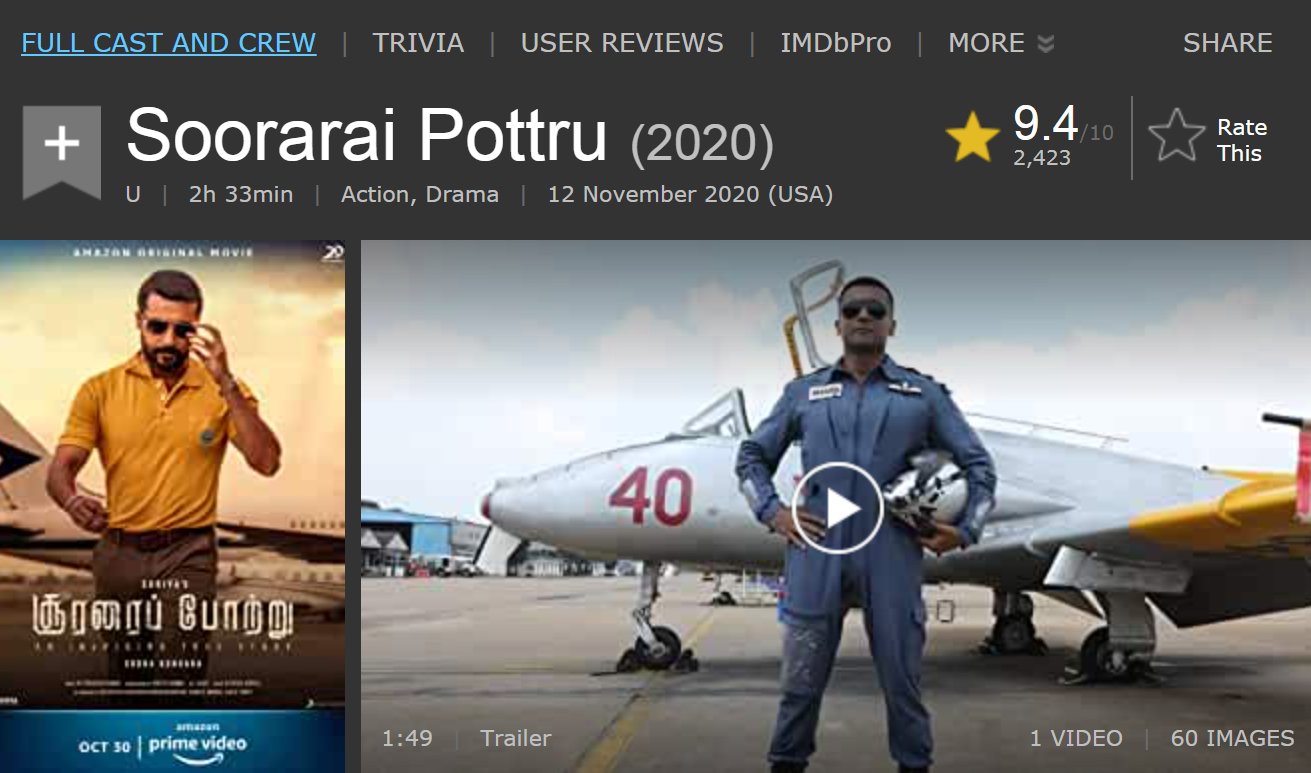Viewport: 1311px width, 773px height.
Task: Click the 1:49 trailer duration text
Action: (x=407, y=739)
